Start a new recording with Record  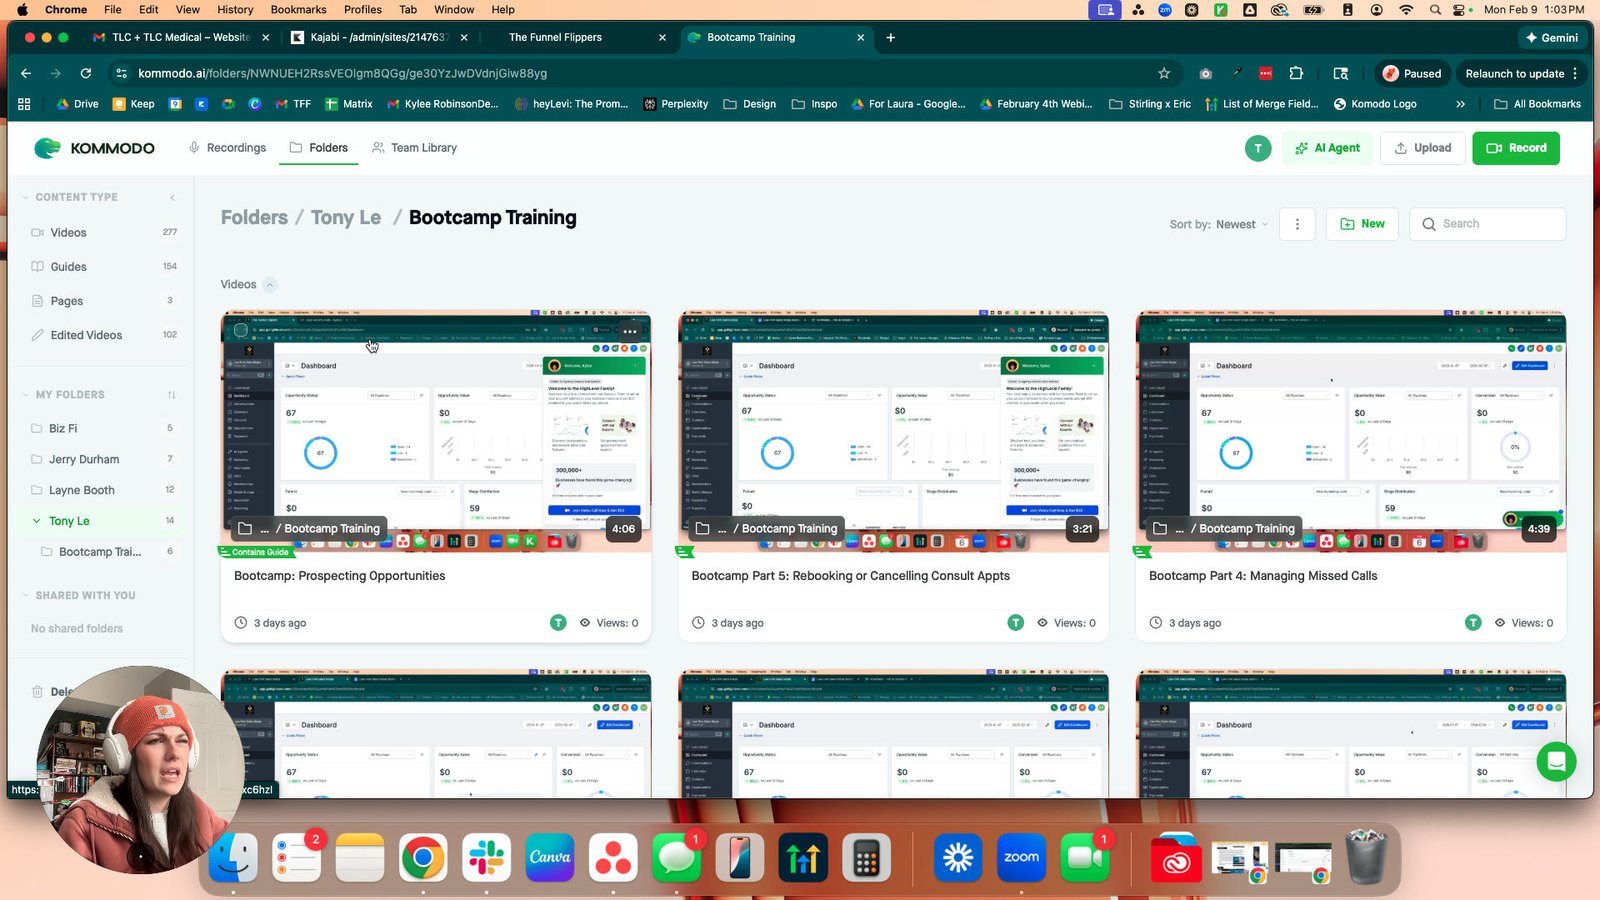pyautogui.click(x=1516, y=148)
